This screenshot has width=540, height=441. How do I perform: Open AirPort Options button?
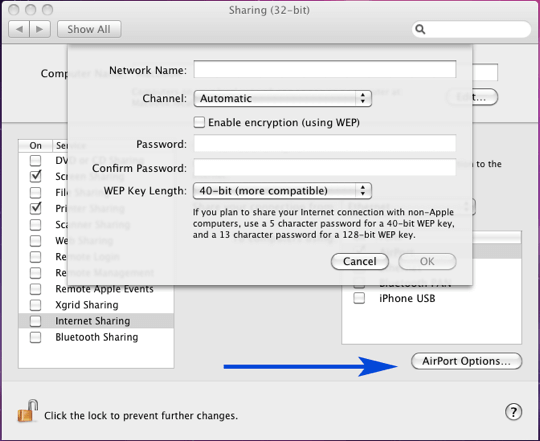[466, 361]
